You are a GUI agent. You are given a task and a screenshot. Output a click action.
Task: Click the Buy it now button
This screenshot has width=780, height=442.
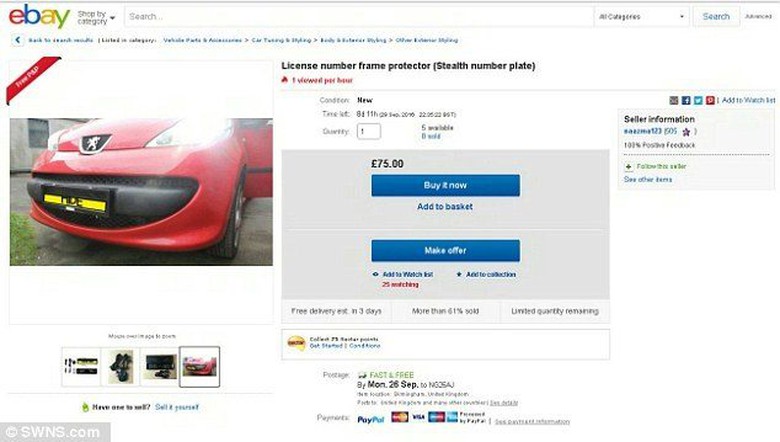click(x=445, y=185)
